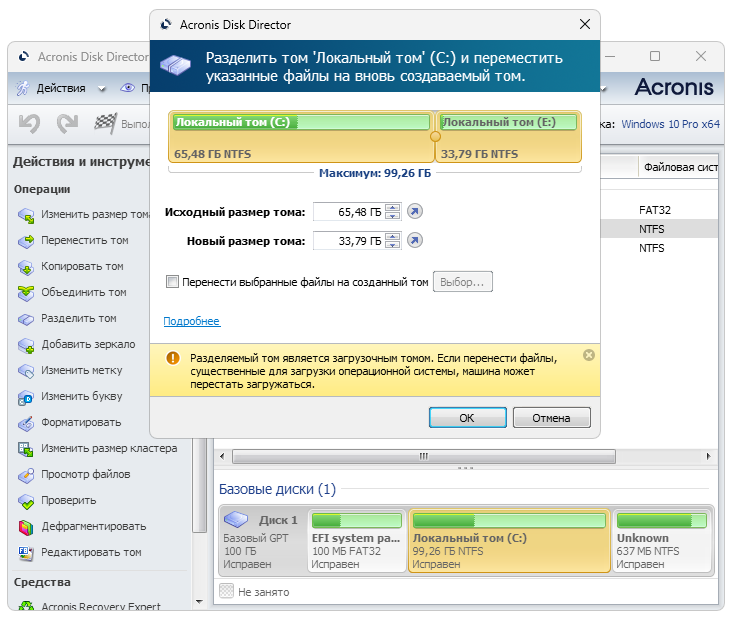Maximize new volume size arrow button
The image size is (729, 617).
click(415, 240)
